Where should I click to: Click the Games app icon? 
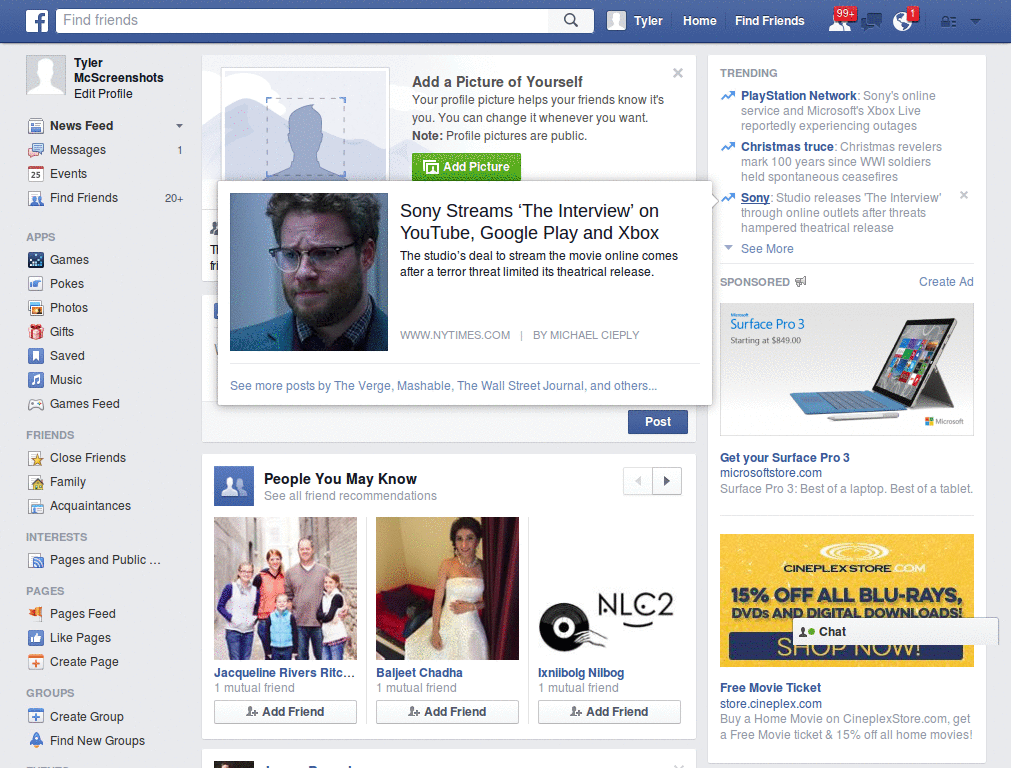pos(36,260)
